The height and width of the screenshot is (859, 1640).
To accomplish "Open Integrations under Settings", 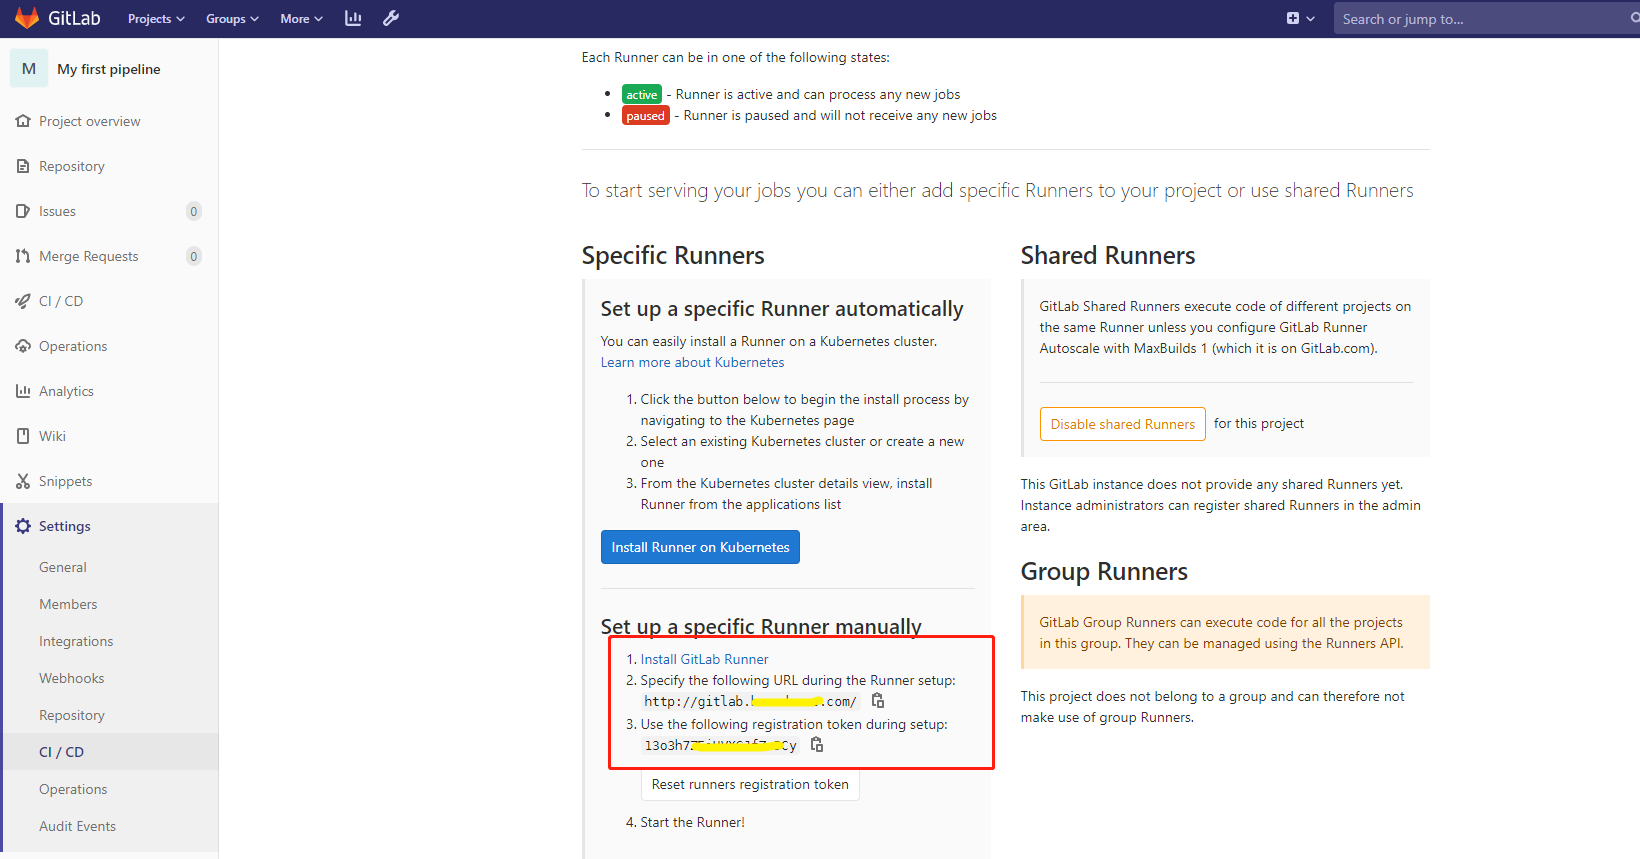I will 76,641.
